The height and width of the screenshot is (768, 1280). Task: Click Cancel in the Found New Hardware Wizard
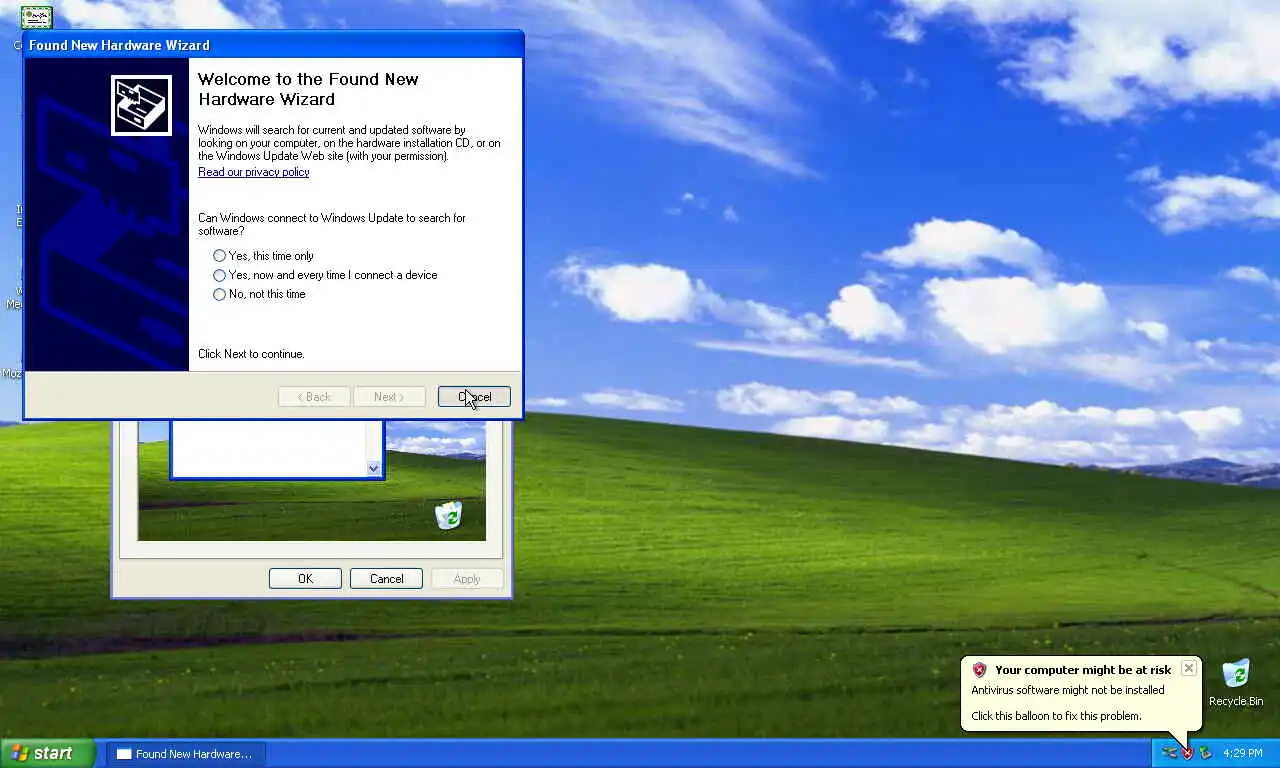click(x=474, y=397)
